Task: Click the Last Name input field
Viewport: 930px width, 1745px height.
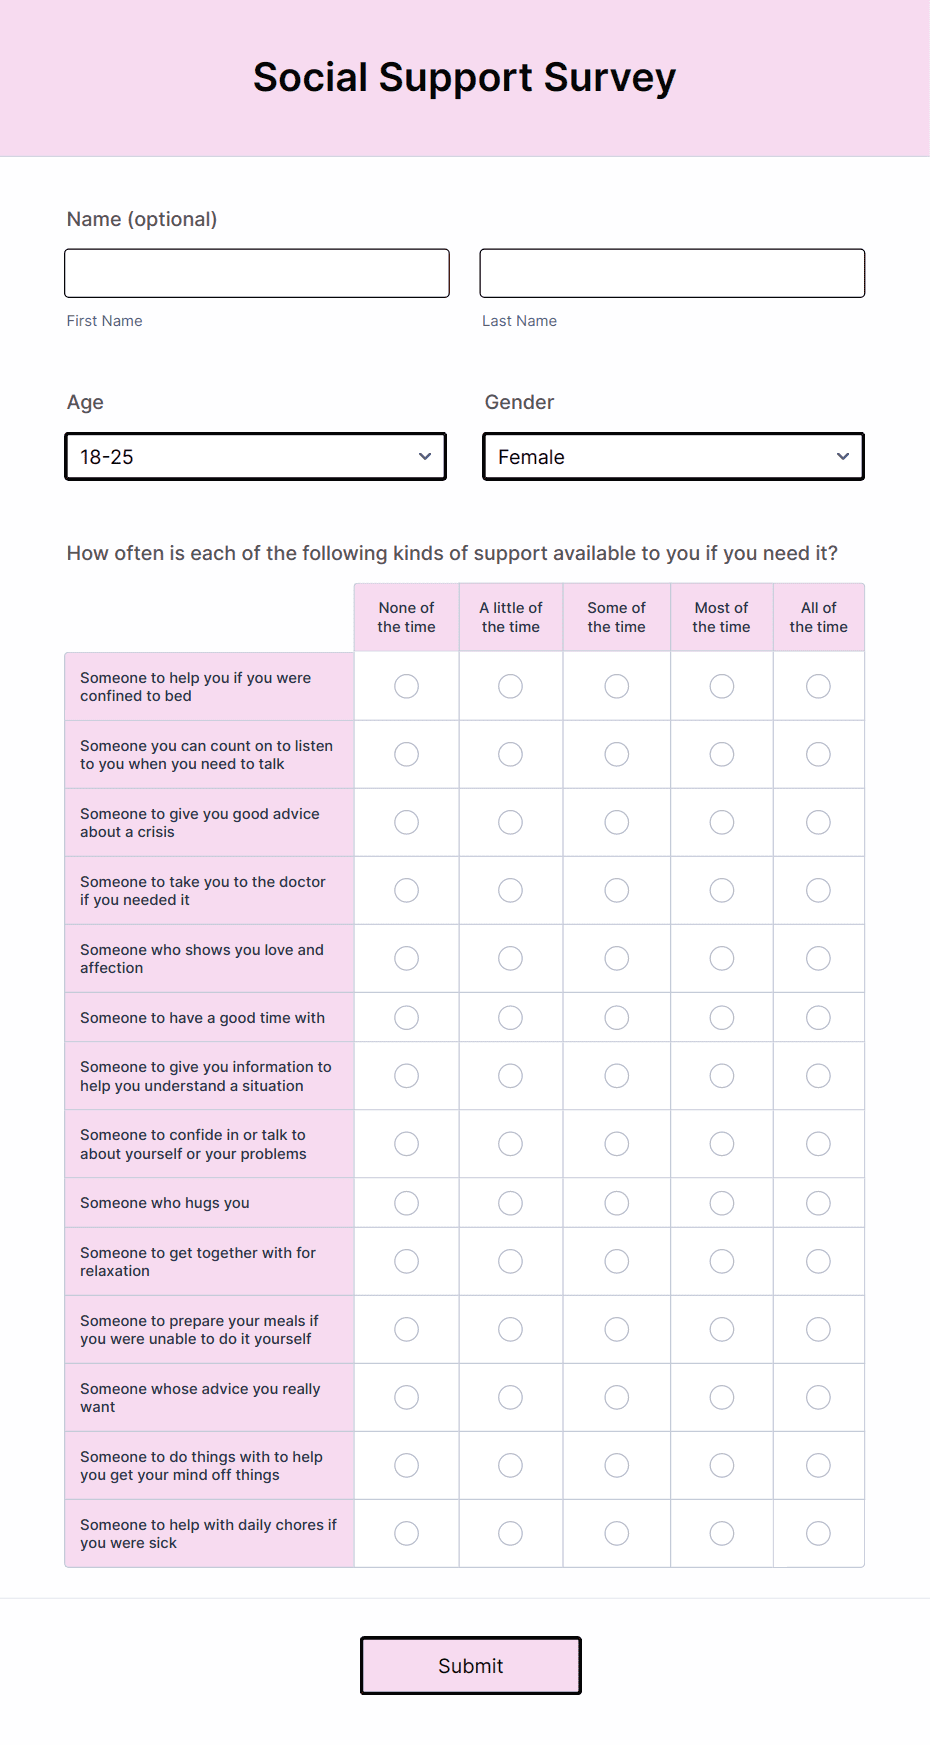Action: tap(672, 272)
